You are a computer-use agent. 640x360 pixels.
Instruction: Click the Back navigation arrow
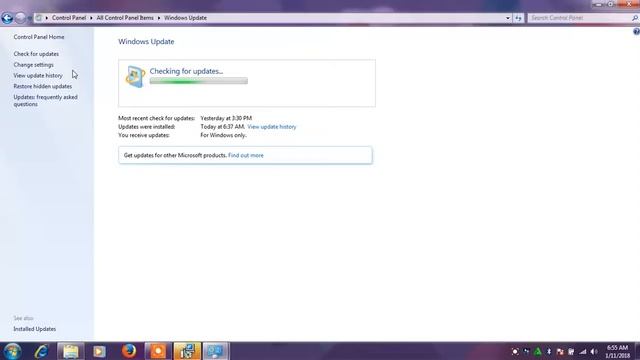pyautogui.click(x=7, y=18)
